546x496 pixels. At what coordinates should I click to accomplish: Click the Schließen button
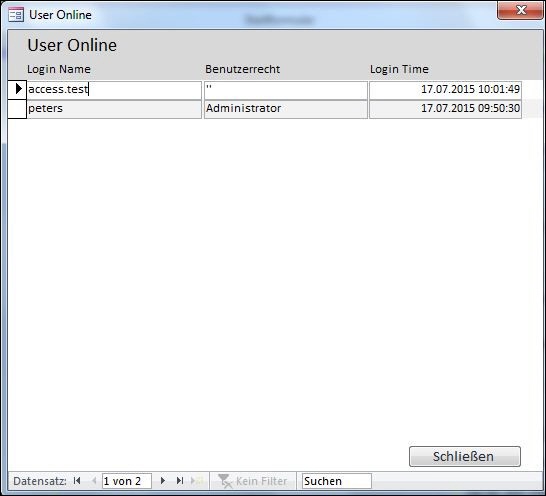click(465, 456)
